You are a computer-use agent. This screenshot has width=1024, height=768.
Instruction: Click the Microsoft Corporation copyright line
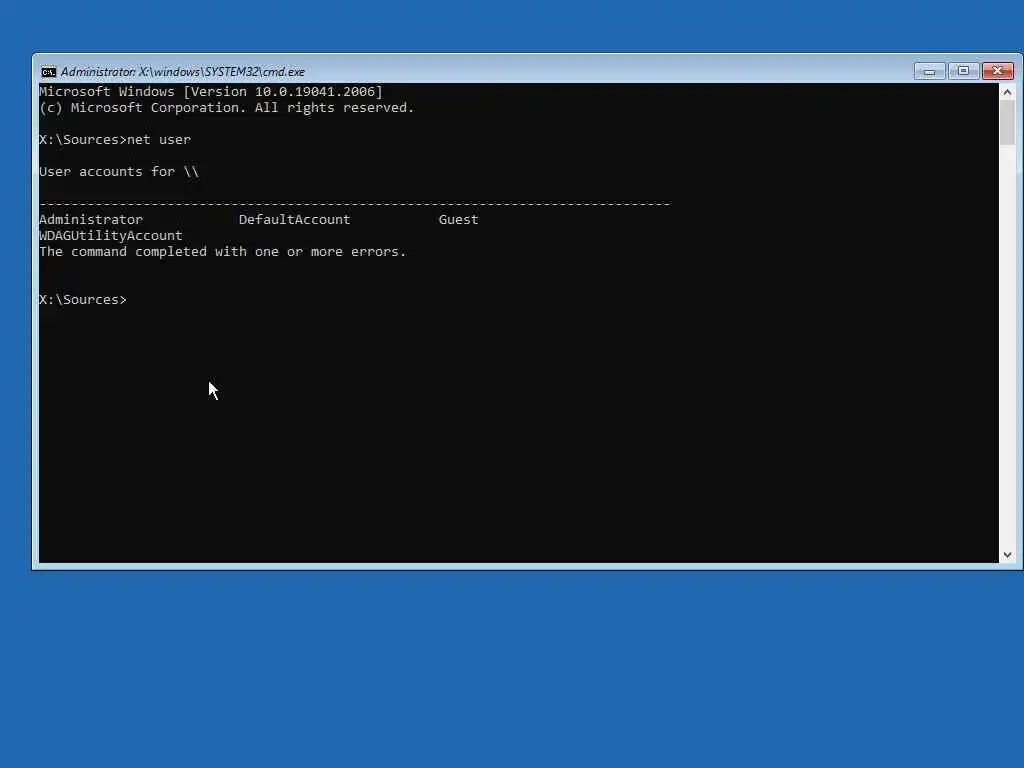(x=227, y=108)
